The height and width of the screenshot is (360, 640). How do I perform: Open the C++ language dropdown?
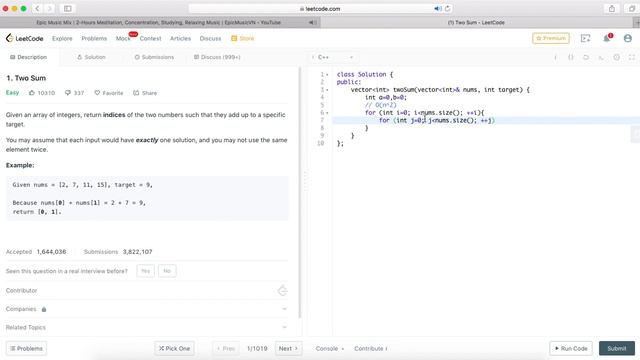333,57
